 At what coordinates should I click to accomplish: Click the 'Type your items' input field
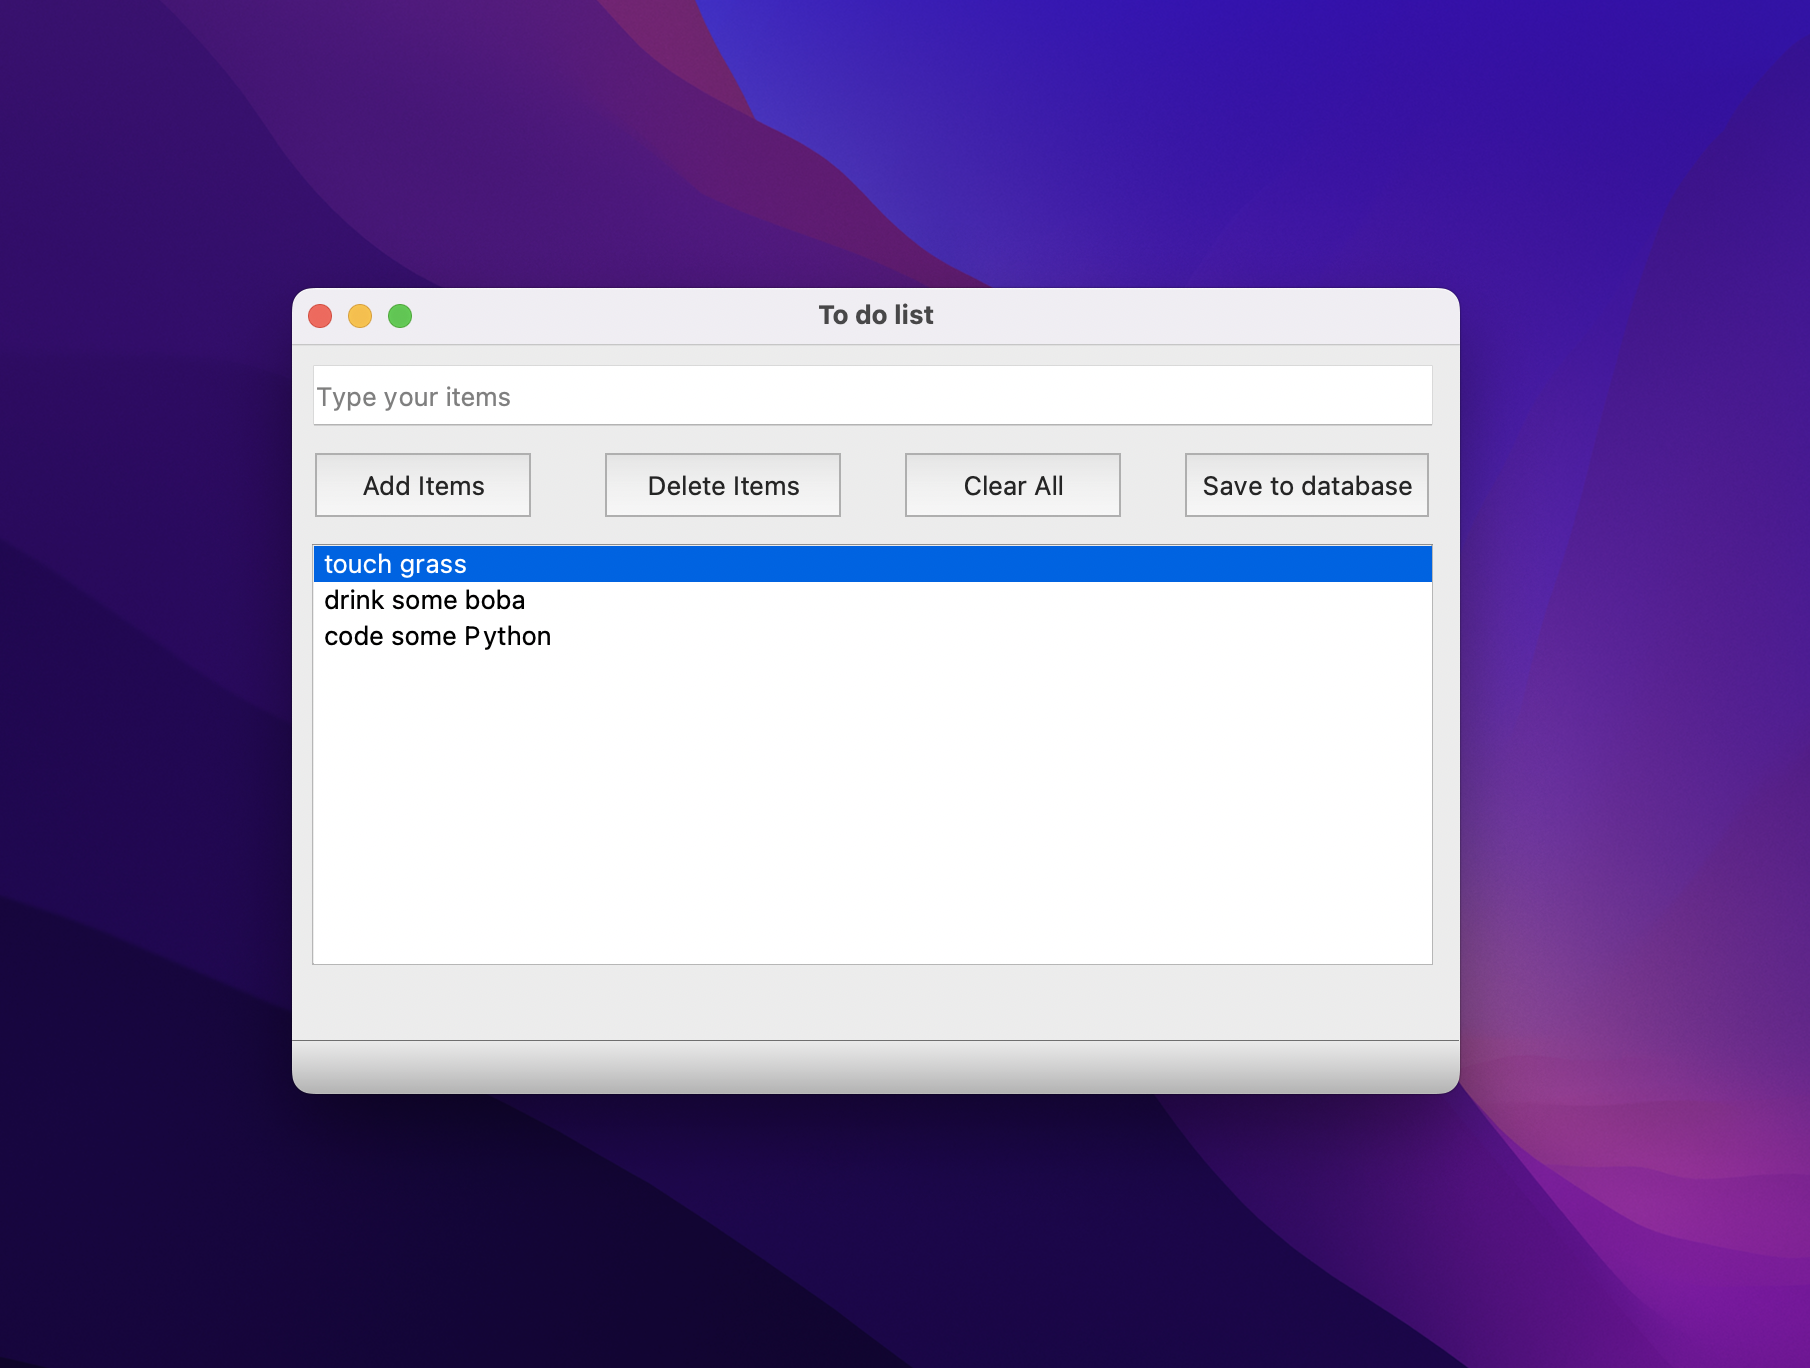872,396
